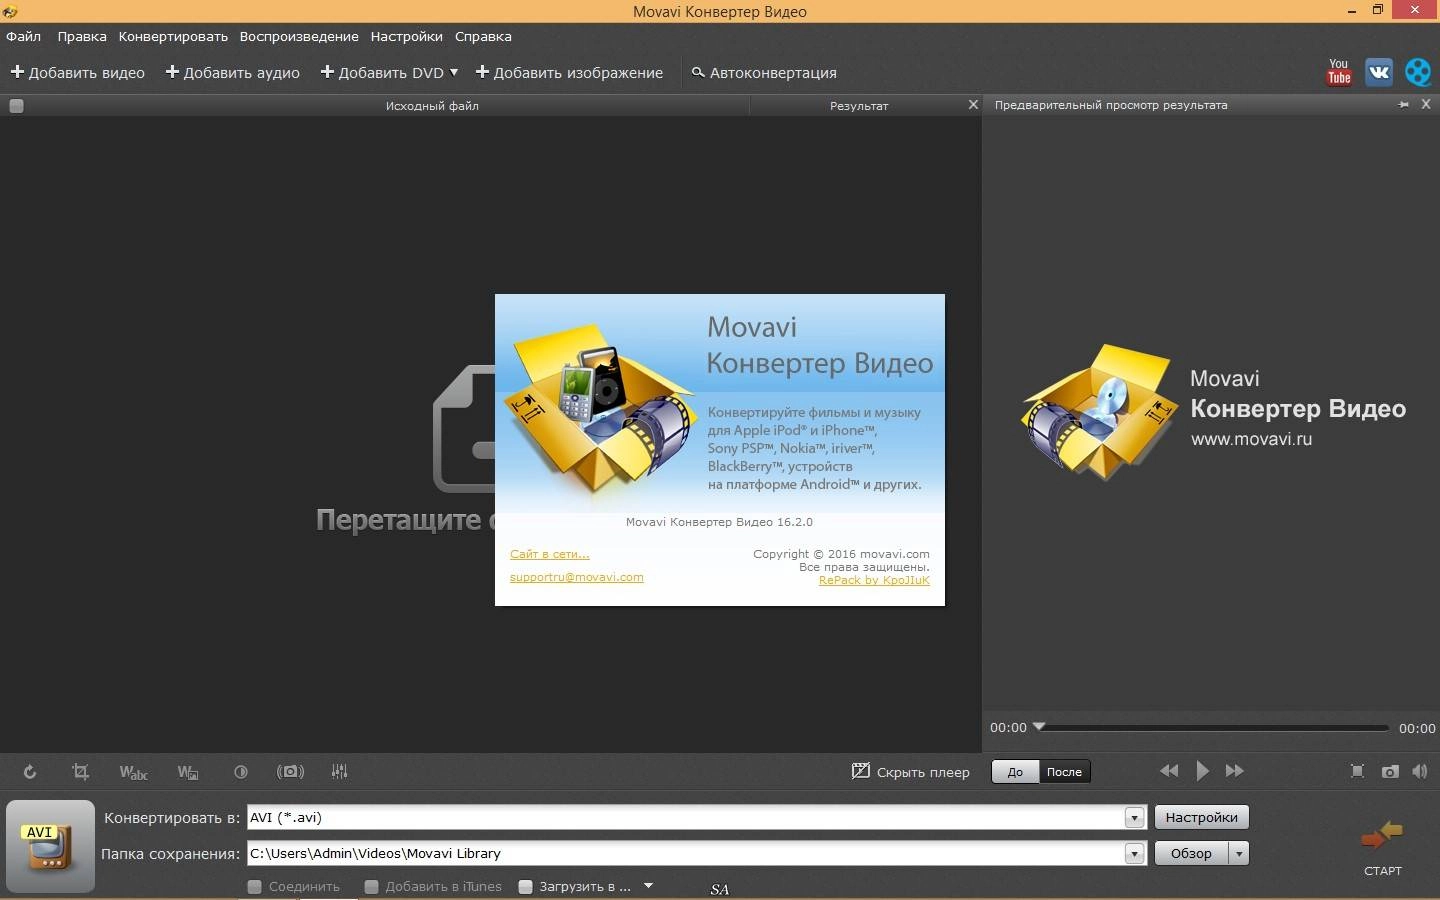This screenshot has width=1440, height=900.
Task: Expand the save folder dropdown
Action: pyautogui.click(x=1134, y=854)
